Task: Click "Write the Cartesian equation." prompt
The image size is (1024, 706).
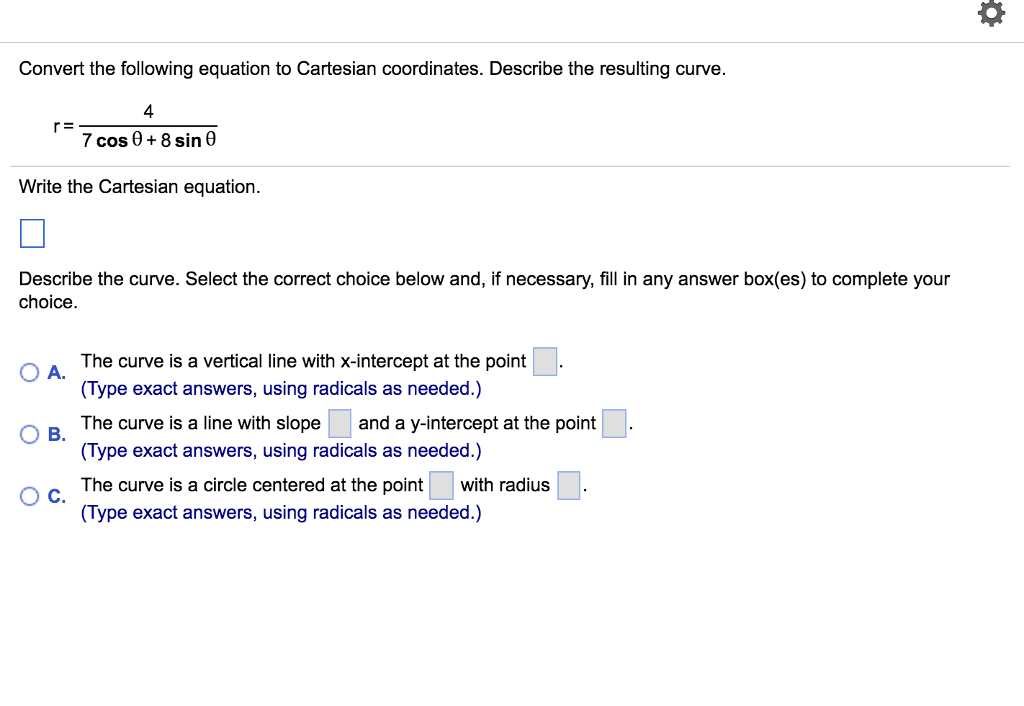Action: (x=139, y=187)
